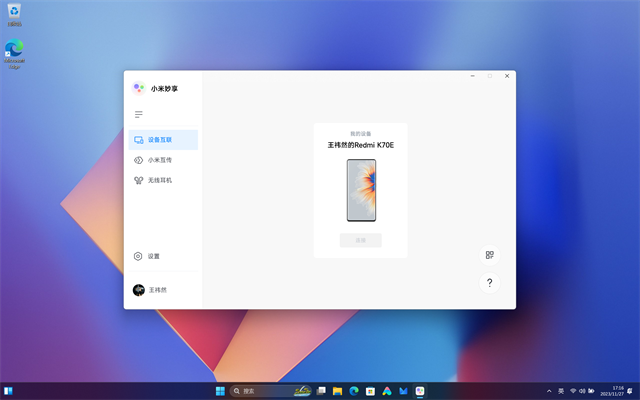This screenshot has width=640, height=400.
Task: Open the Windows Start menu
Action: [x=220, y=391]
